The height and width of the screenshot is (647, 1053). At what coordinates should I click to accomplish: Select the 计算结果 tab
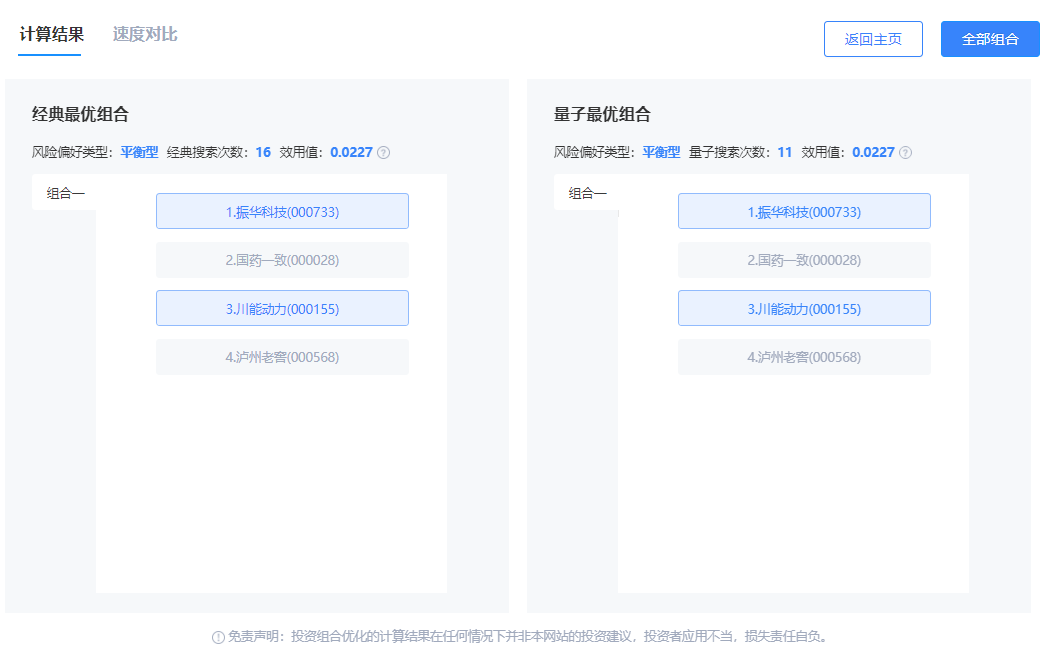click(x=49, y=33)
